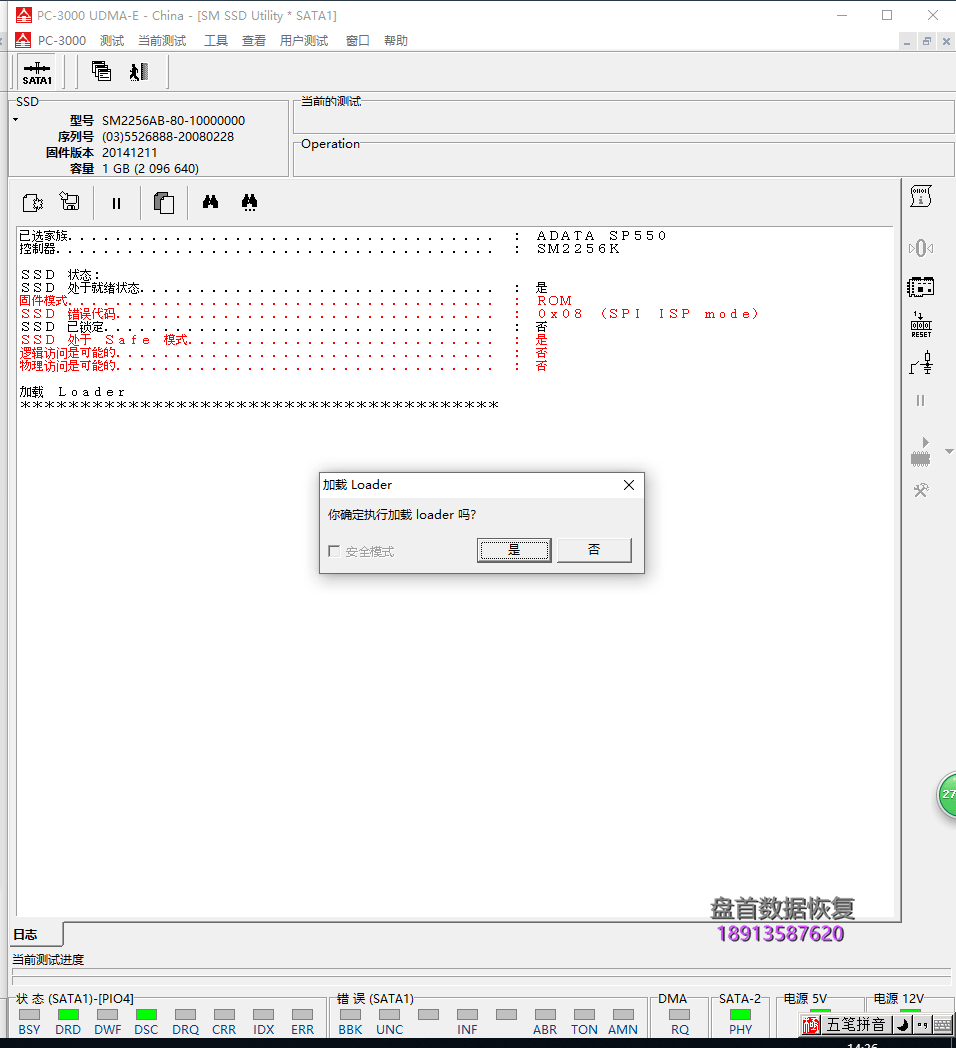
Task: Click the binoculars find-next icon with dots
Action: coord(249,202)
